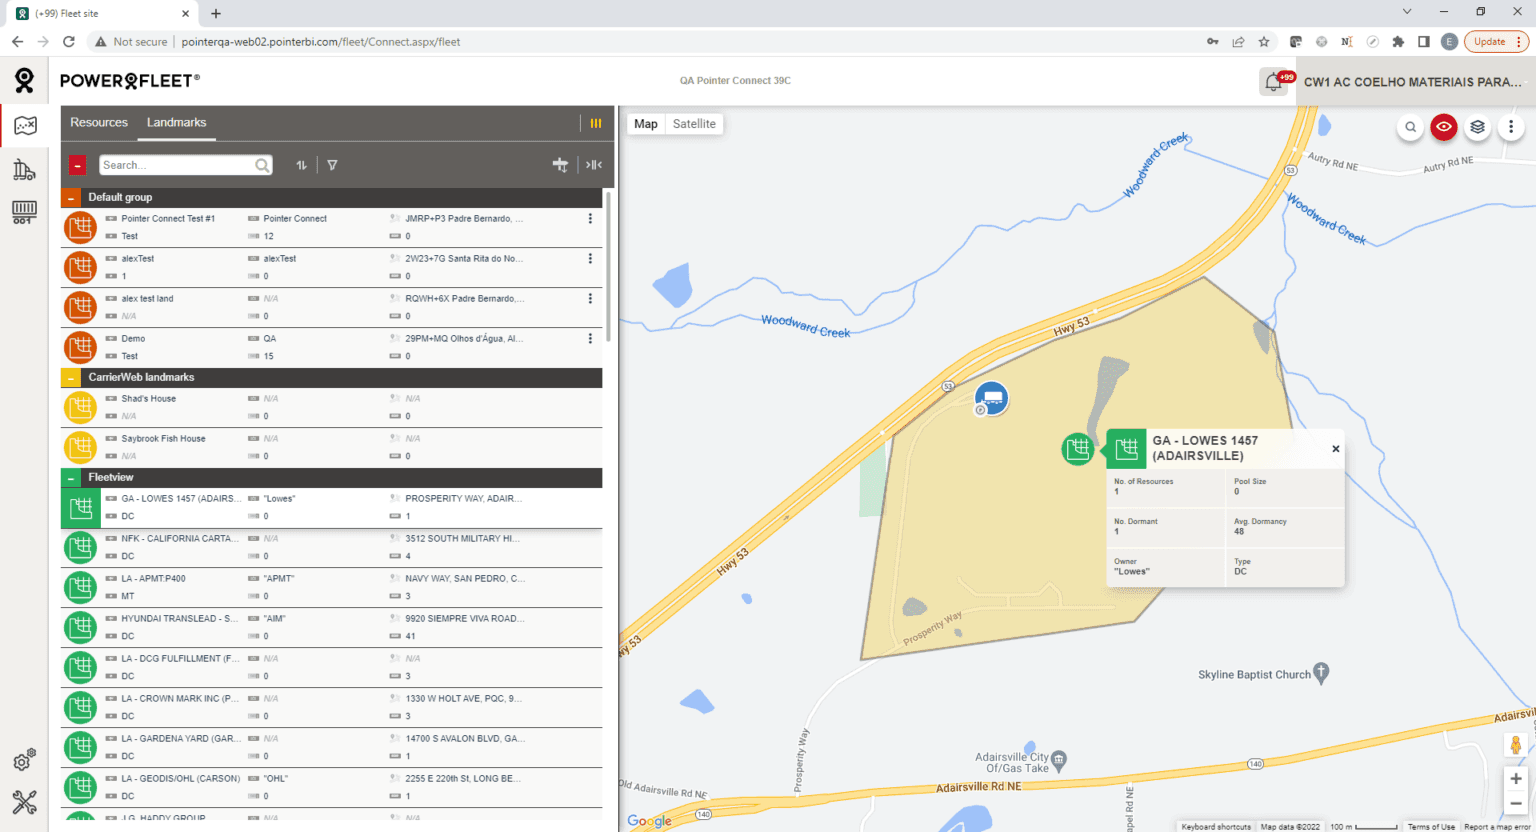
Task: Click inside the landmarks Search field
Action: (180, 164)
